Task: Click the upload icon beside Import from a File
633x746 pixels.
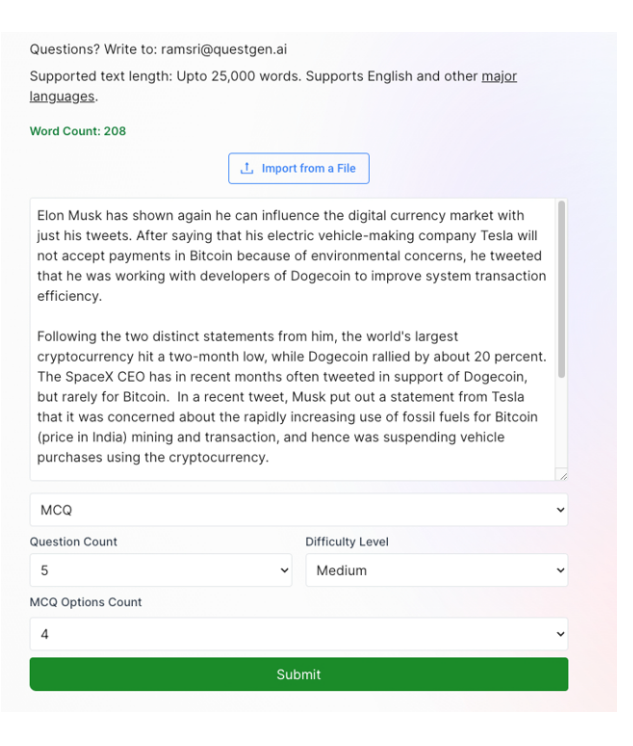Action: click(247, 169)
